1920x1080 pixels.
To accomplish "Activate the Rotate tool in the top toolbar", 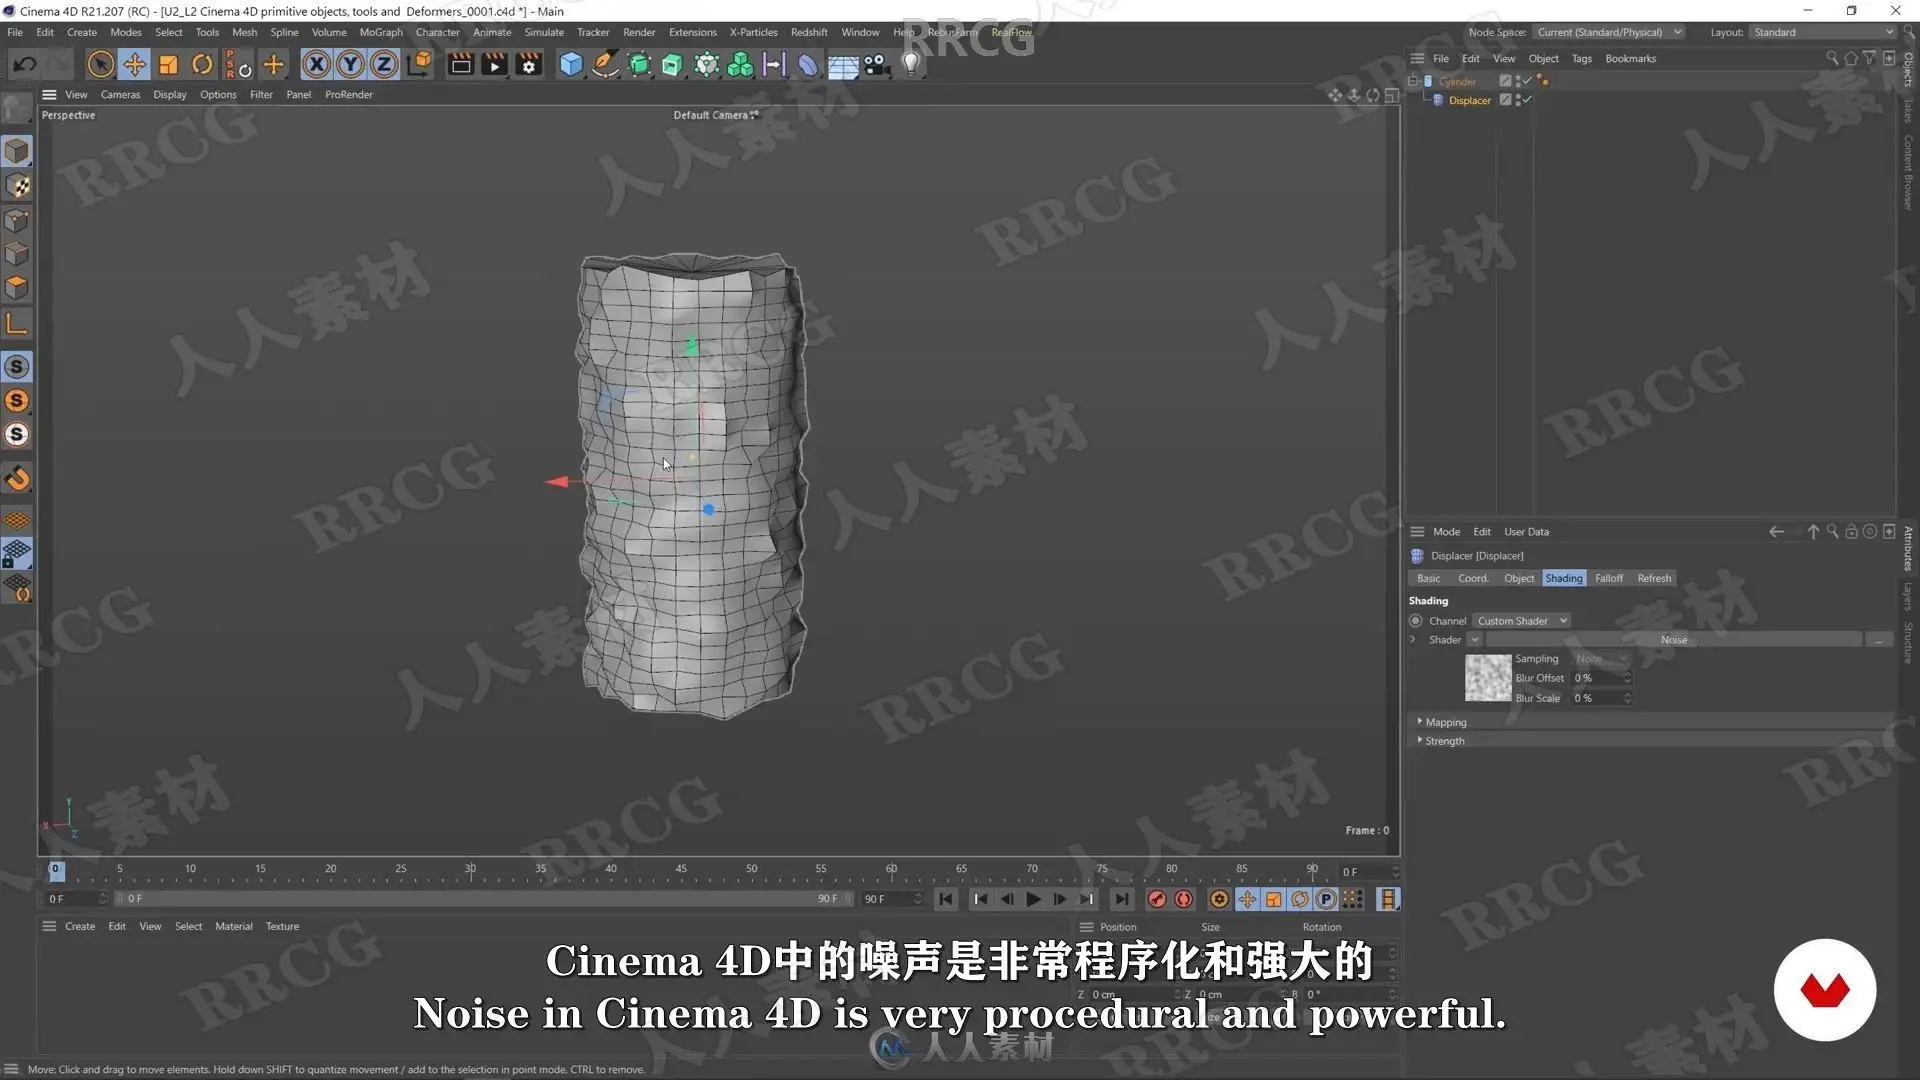I will click(x=202, y=65).
